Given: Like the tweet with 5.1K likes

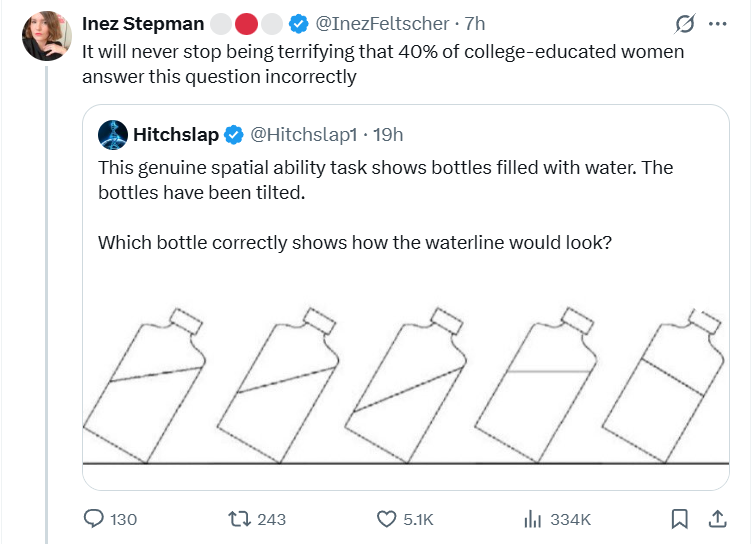Looking at the screenshot, I should pos(387,519).
